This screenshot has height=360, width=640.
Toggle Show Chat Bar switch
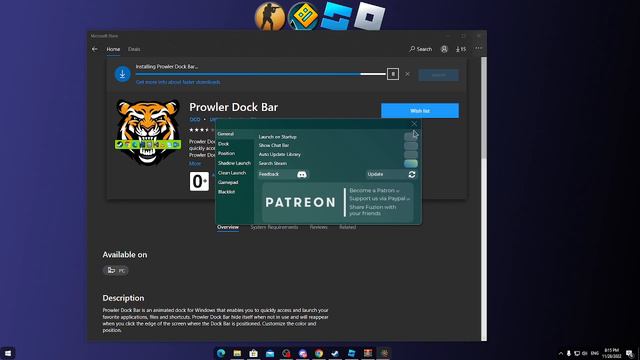click(411, 146)
